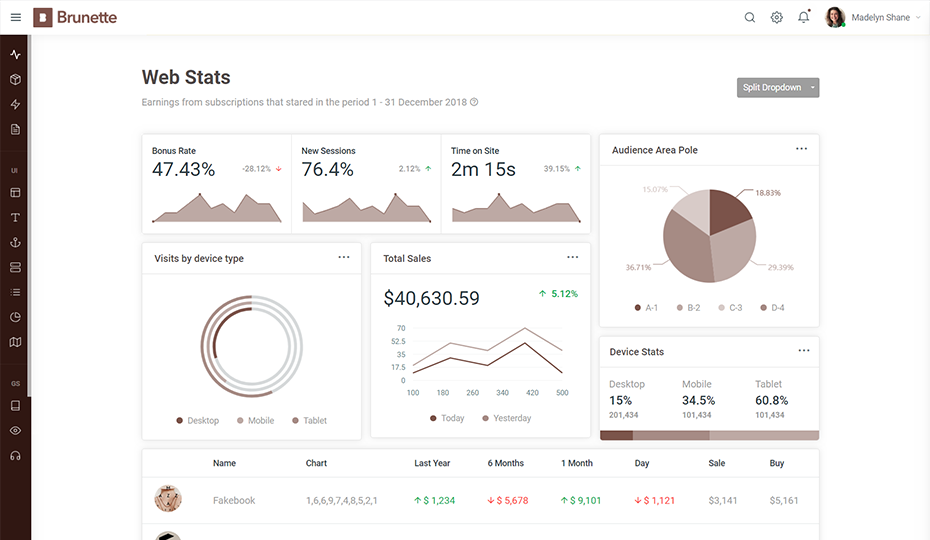The image size is (930, 540).
Task: Click the Mobile segment of device progress bar
Action: [671, 436]
